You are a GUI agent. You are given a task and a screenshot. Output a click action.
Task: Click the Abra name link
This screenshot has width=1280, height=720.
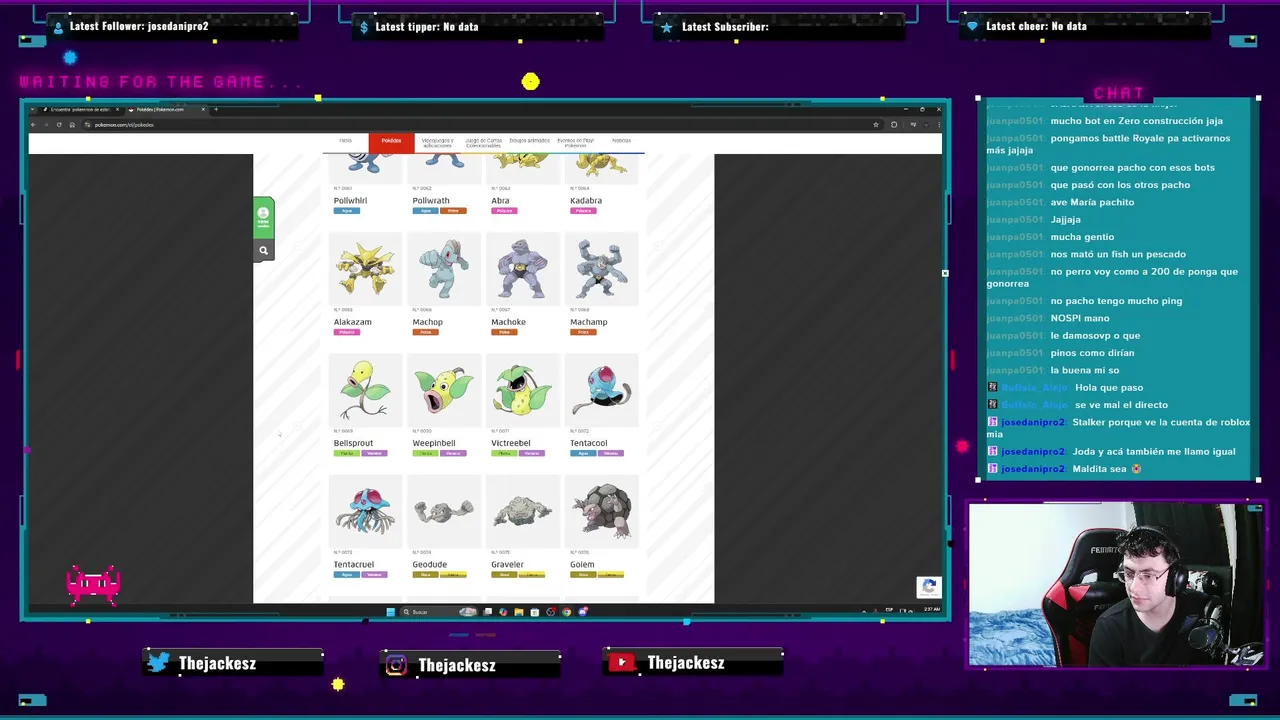(x=500, y=201)
